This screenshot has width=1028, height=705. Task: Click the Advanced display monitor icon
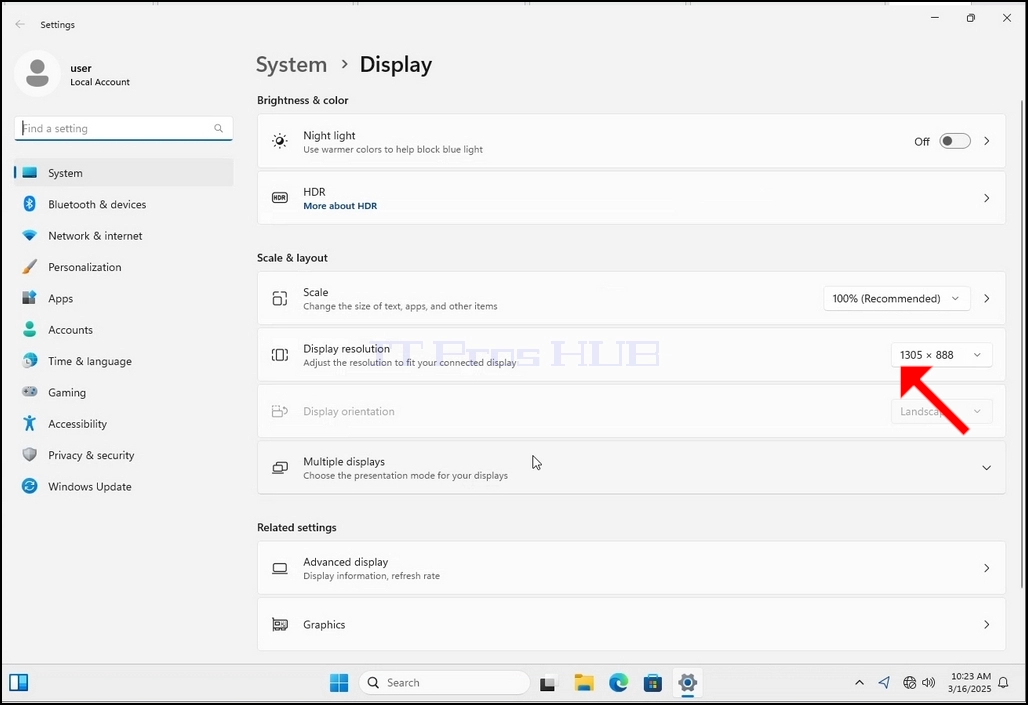tap(280, 568)
